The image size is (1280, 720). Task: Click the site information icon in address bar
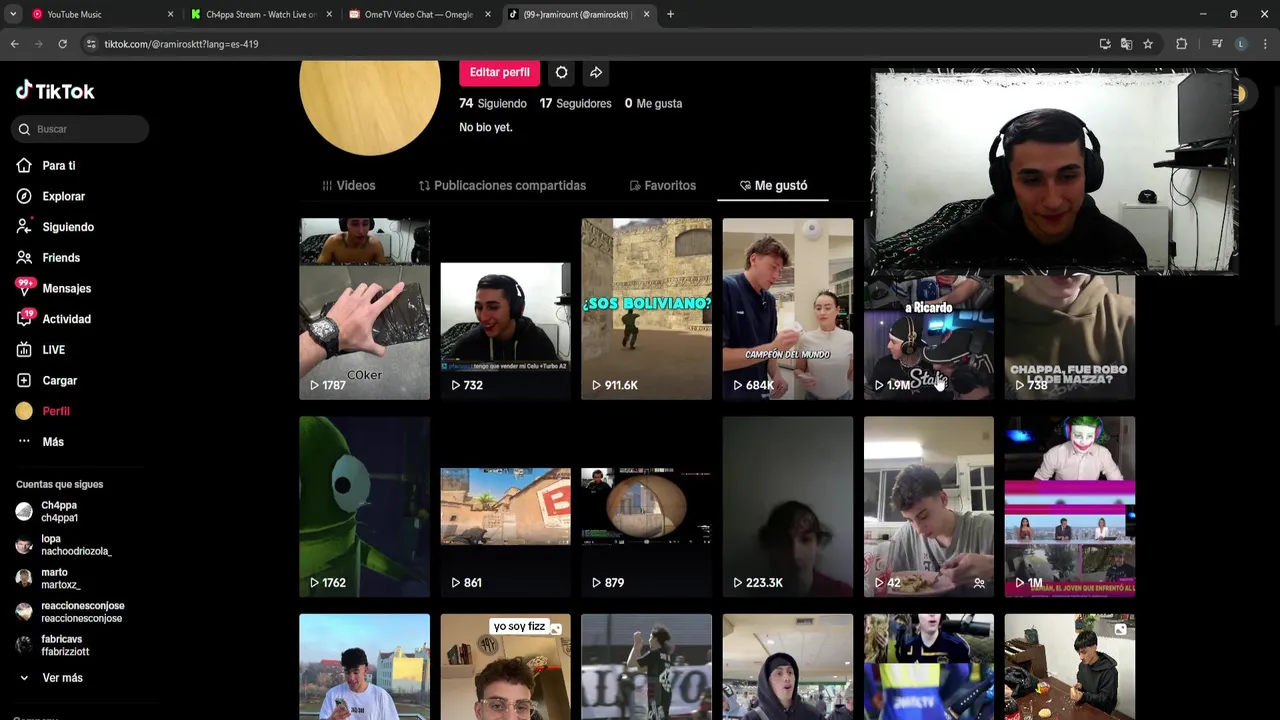click(x=91, y=44)
